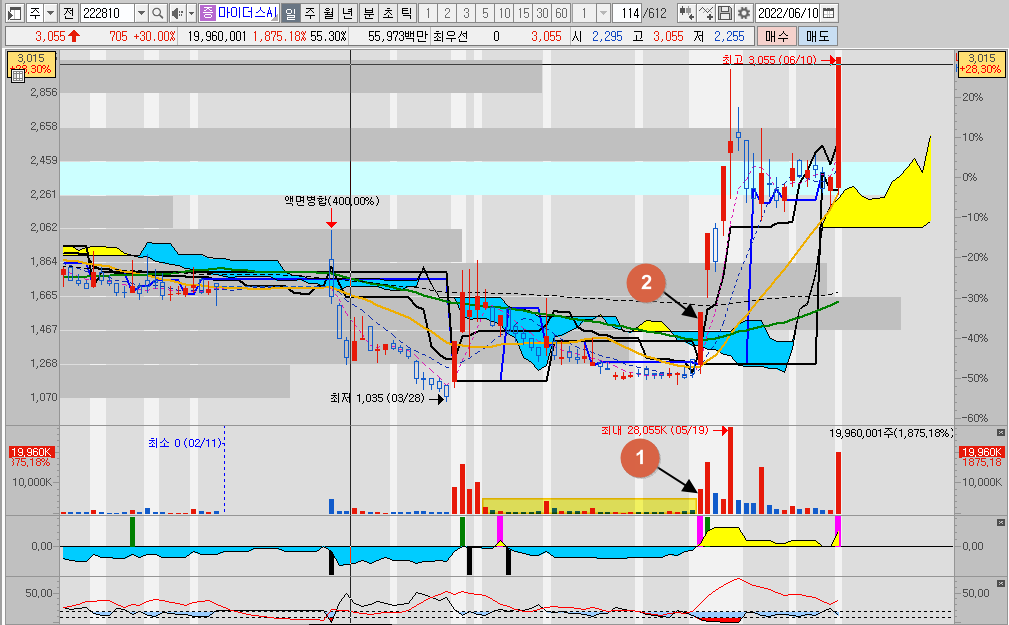Image resolution: width=1009 pixels, height=625 pixels.
Task: Click the 최고 3,055 (06/10) label
Action: tap(769, 60)
